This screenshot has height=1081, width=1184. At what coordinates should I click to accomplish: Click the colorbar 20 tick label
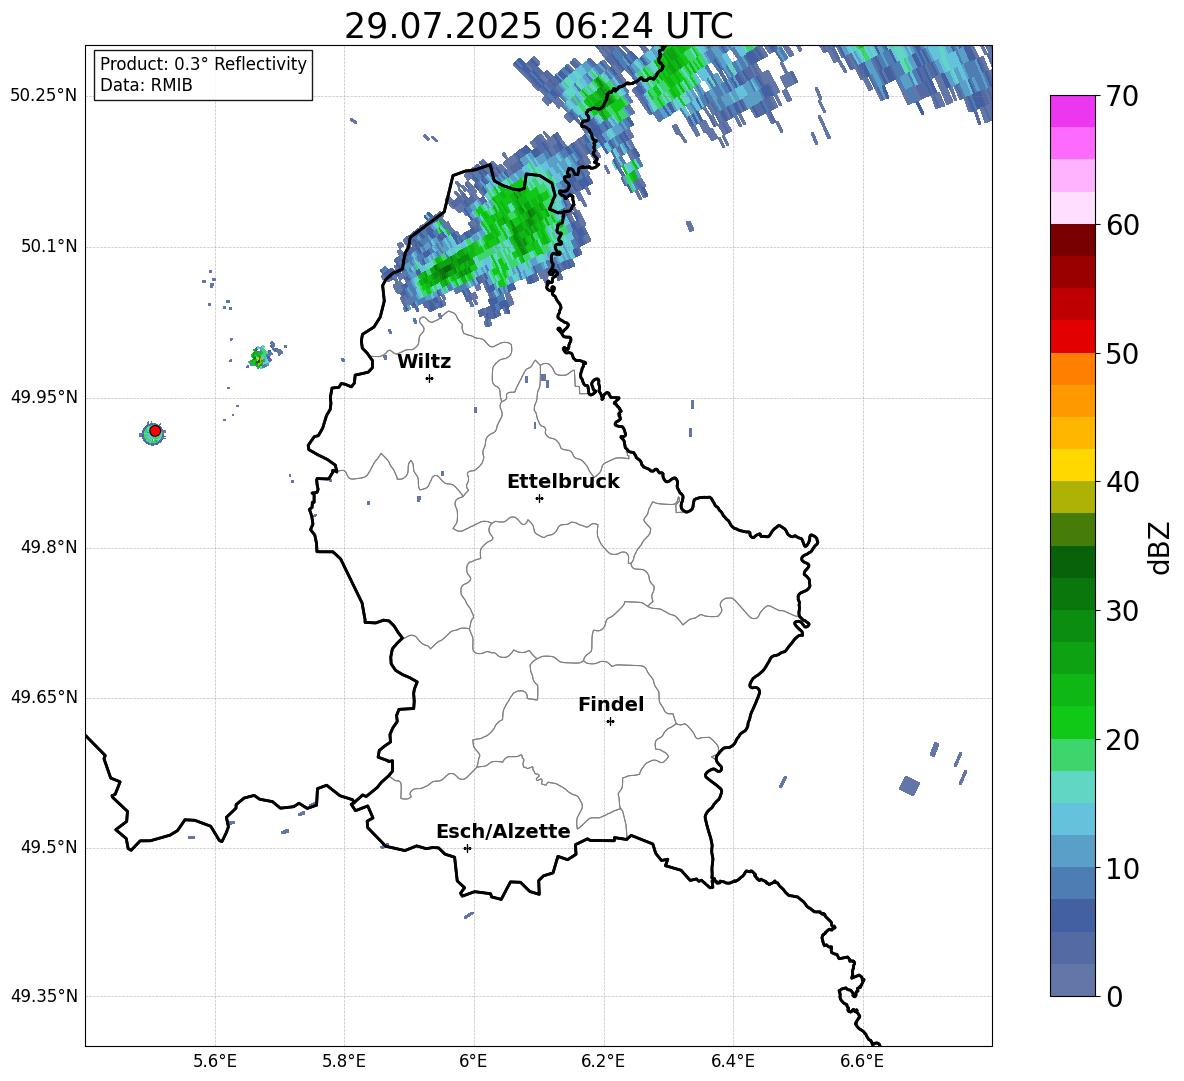(x=1122, y=740)
